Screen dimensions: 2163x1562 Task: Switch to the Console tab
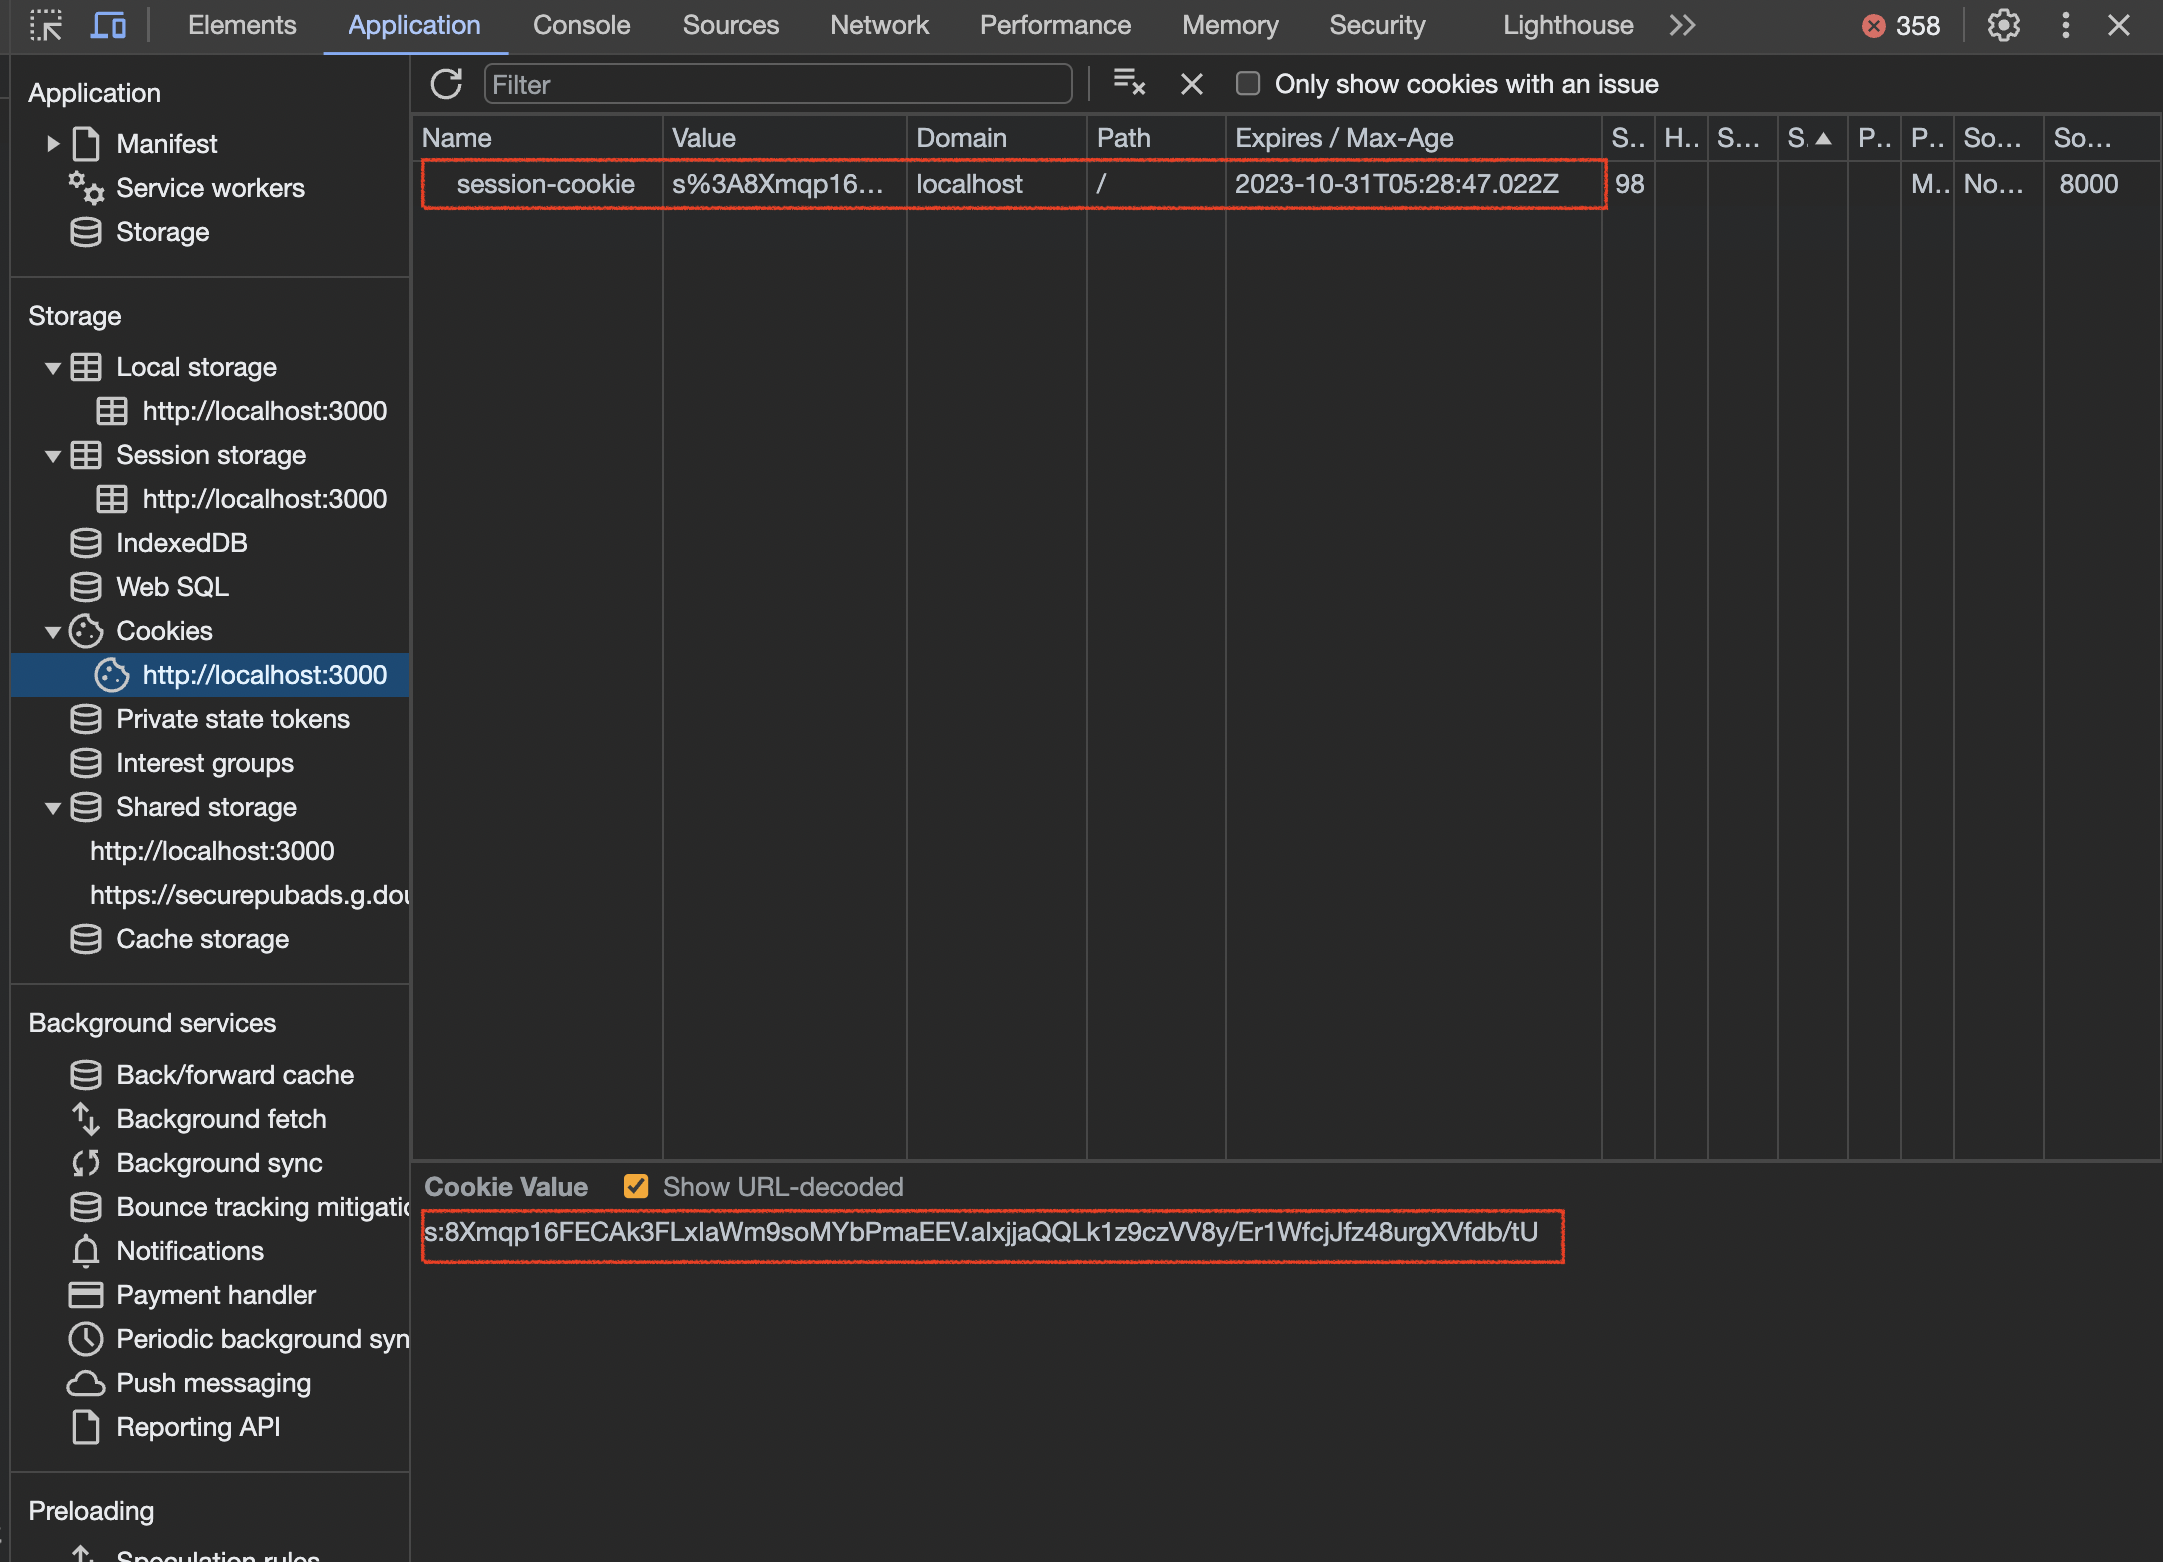(581, 25)
